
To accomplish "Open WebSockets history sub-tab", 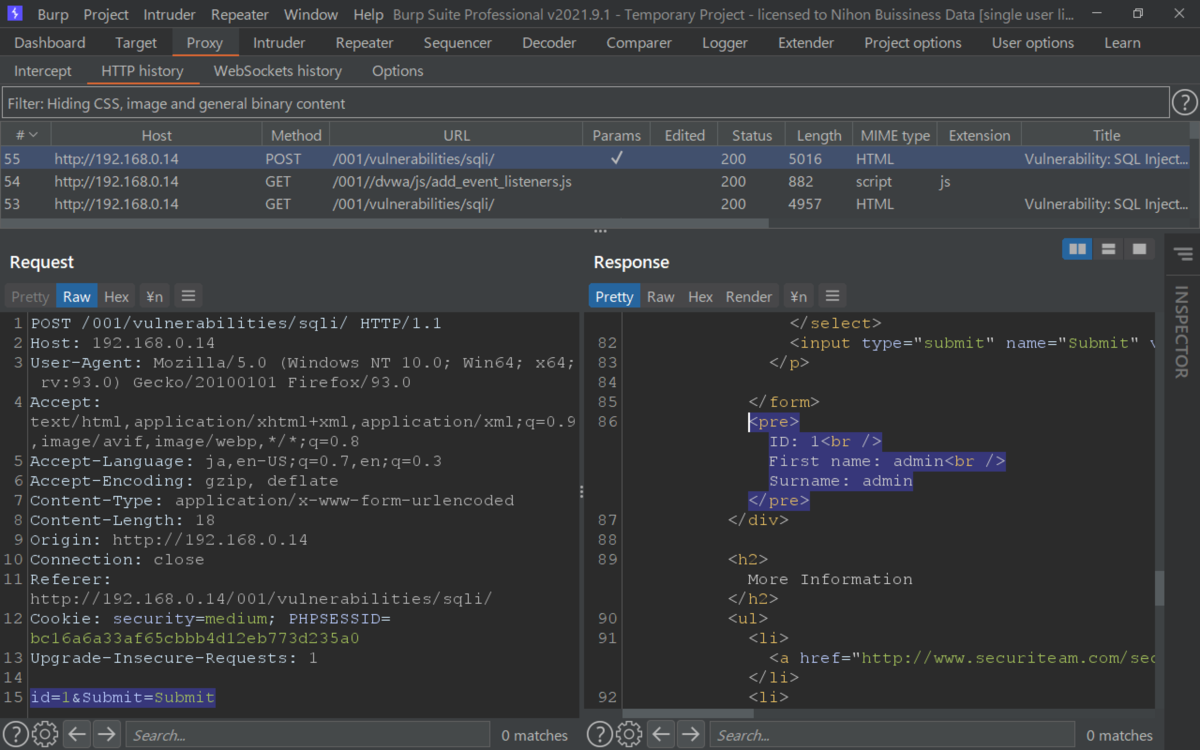I will [x=278, y=71].
